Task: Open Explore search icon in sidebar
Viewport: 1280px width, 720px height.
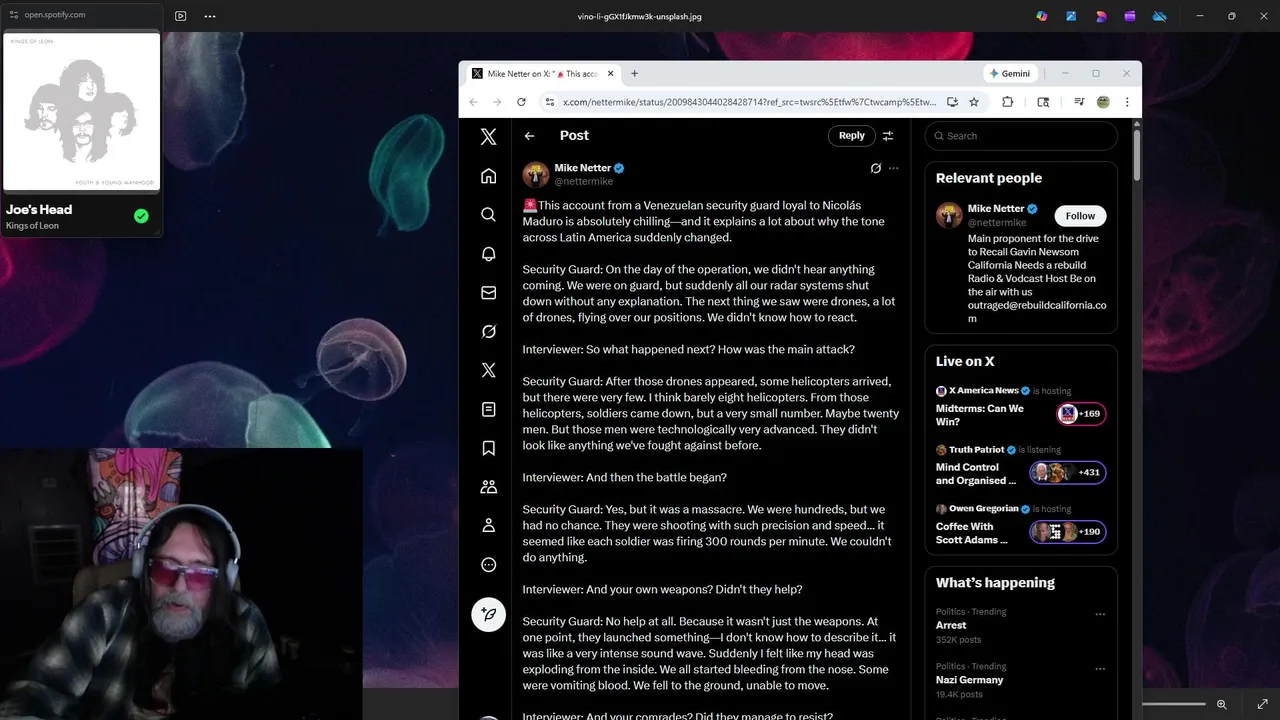Action: [x=488, y=215]
